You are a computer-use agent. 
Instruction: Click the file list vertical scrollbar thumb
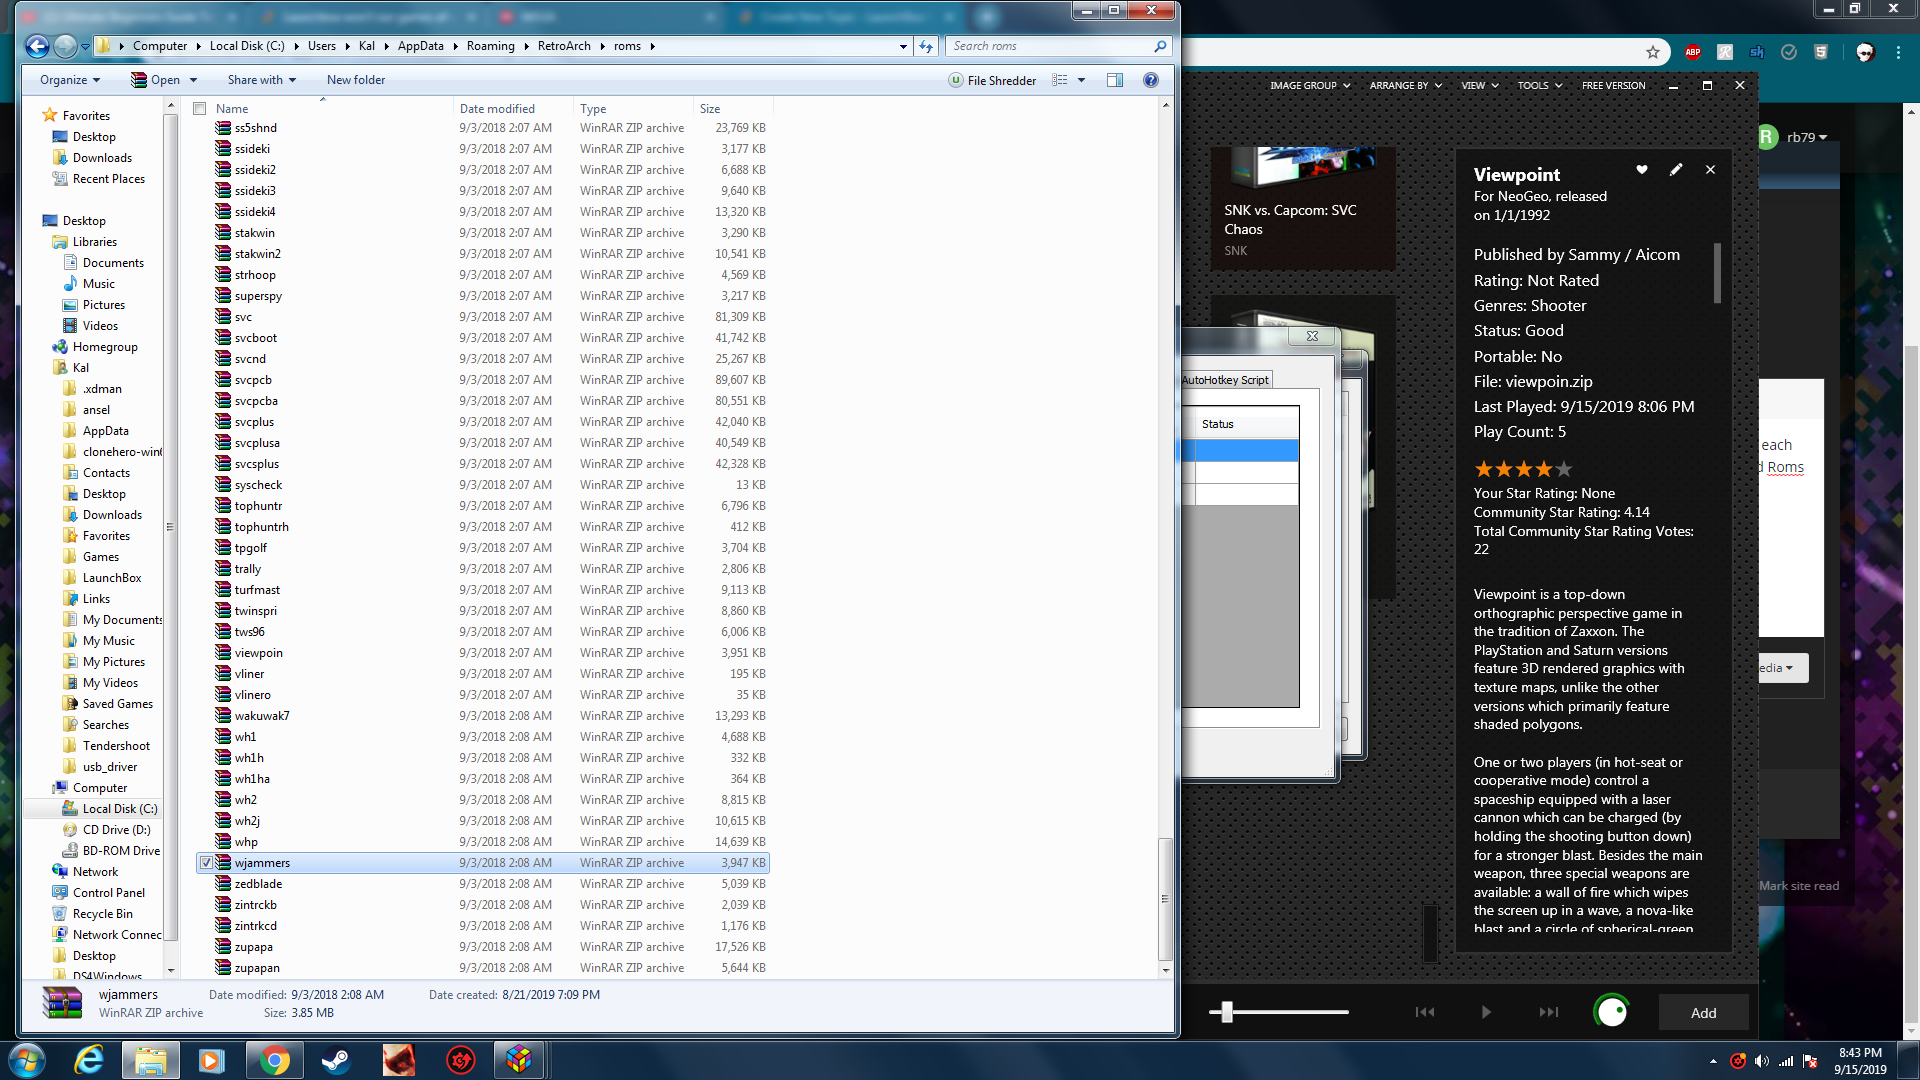[x=1165, y=899]
